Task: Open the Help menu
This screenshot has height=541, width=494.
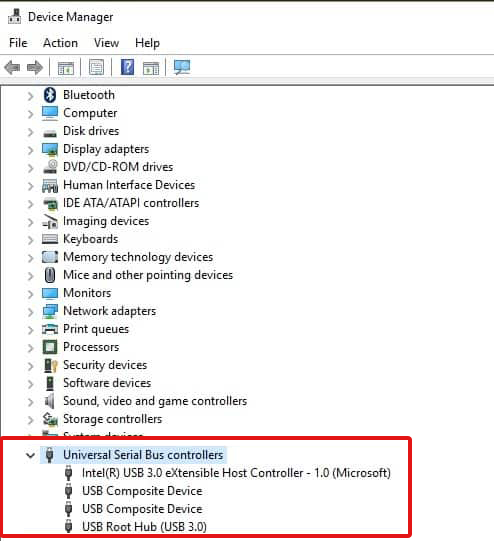Action: coord(147,43)
